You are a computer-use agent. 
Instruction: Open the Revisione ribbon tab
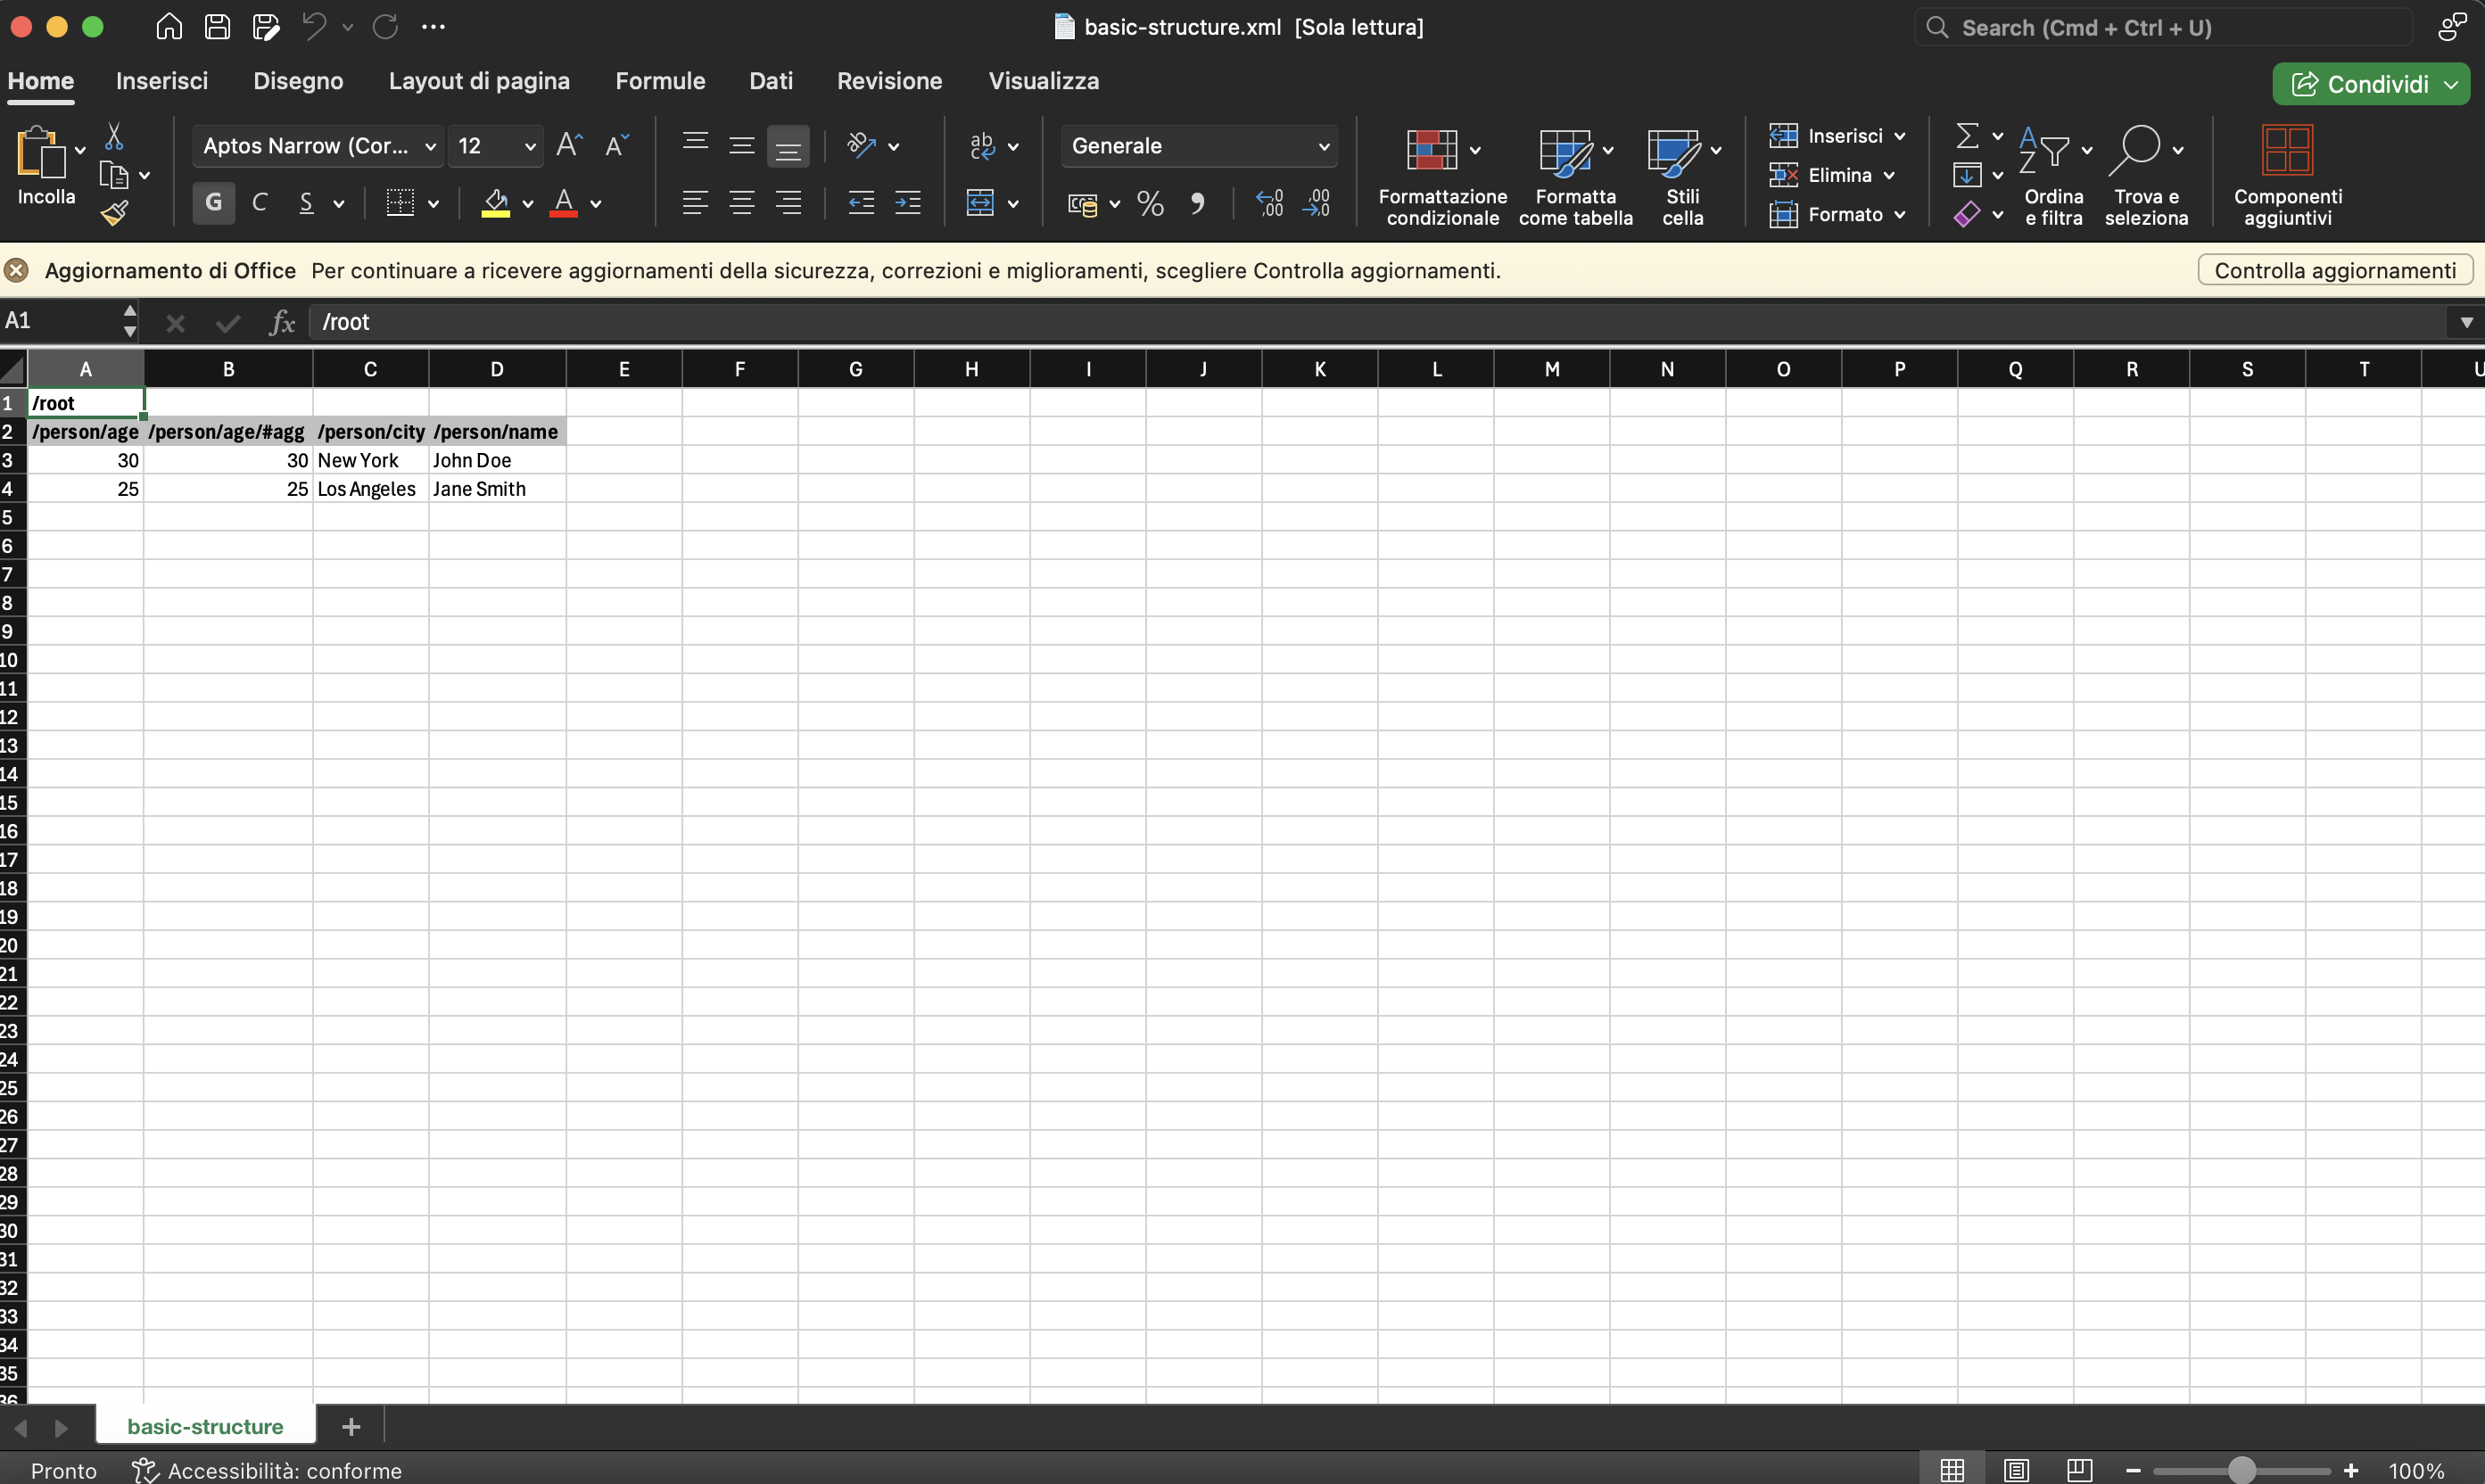click(889, 81)
